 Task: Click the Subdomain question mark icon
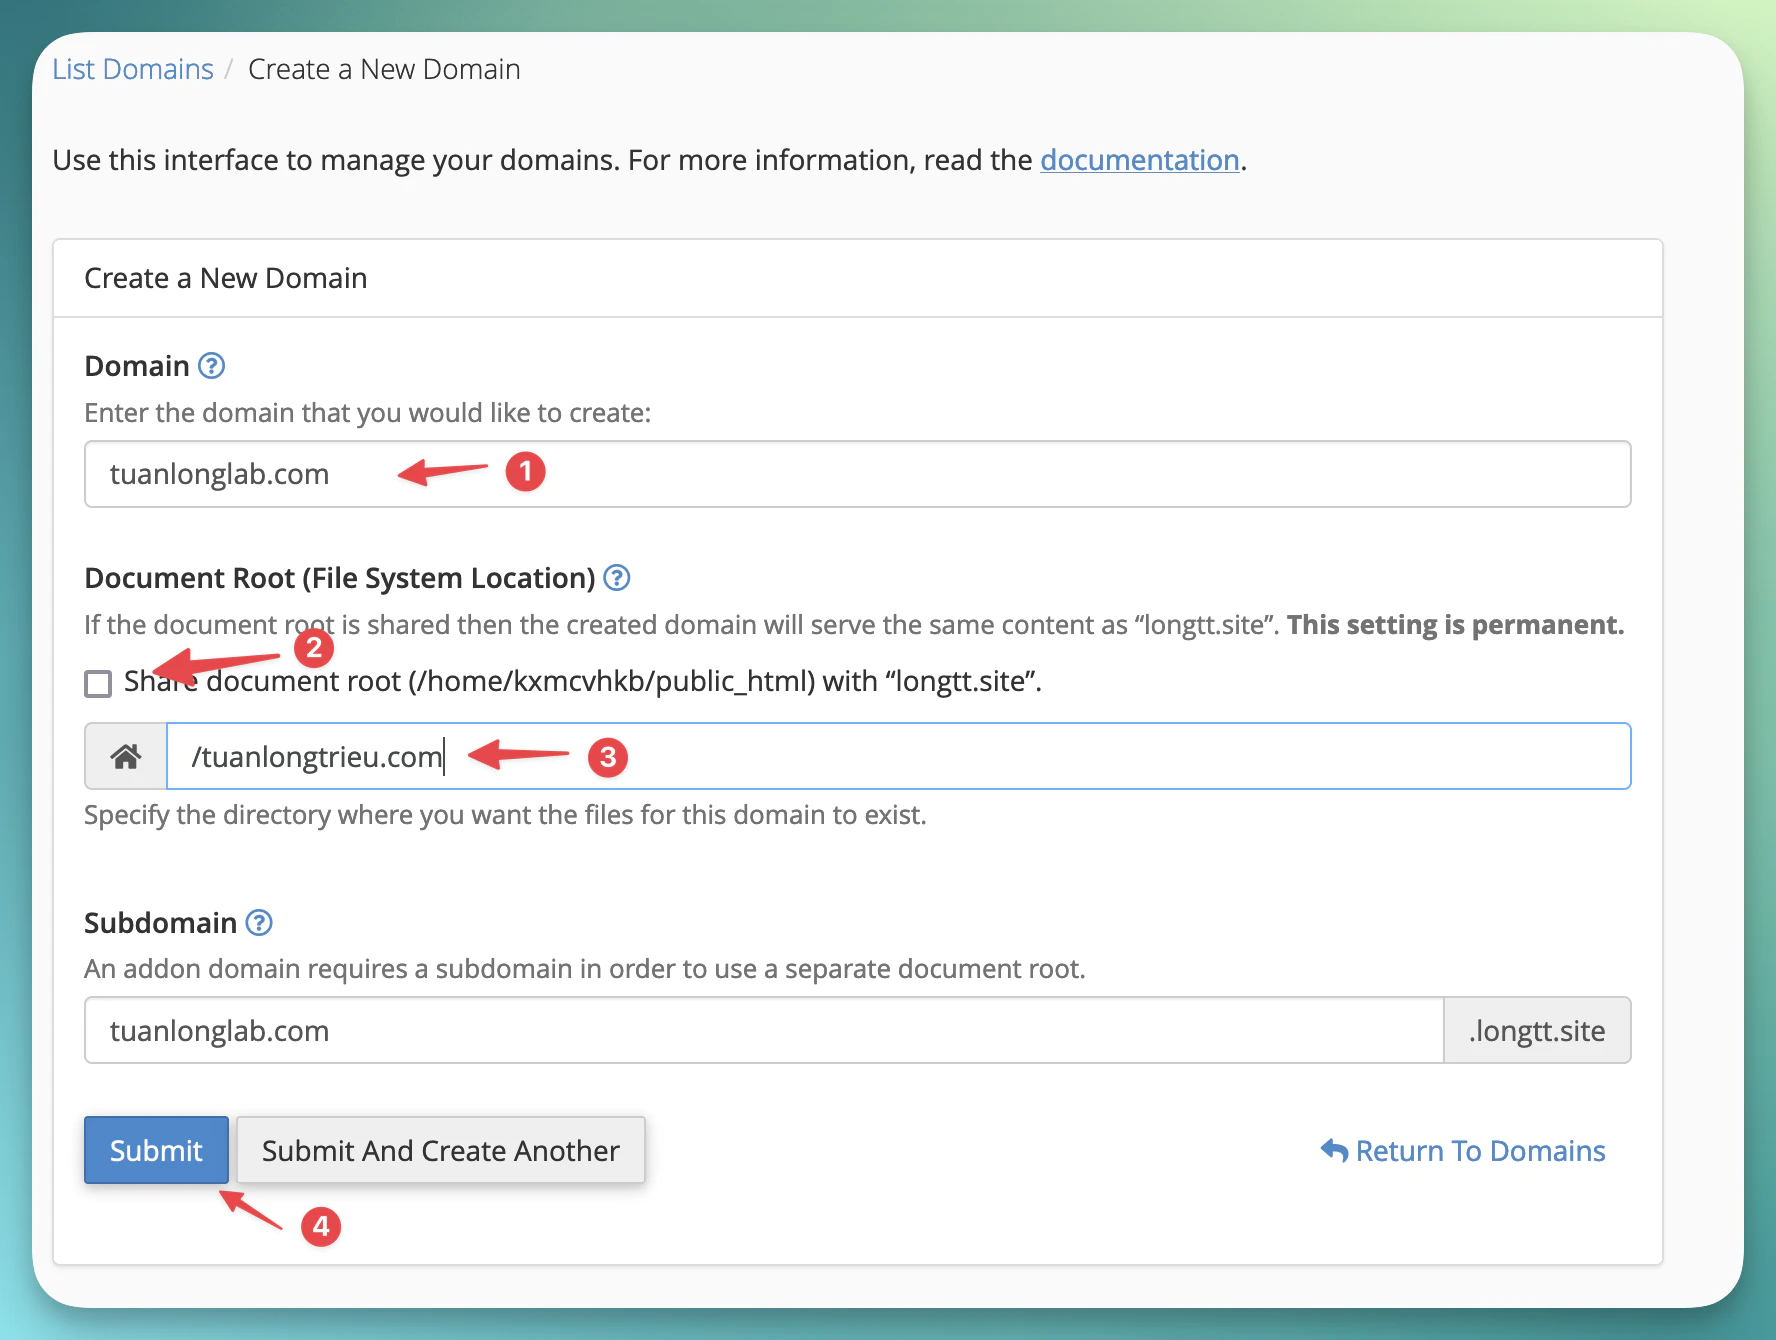(x=259, y=923)
